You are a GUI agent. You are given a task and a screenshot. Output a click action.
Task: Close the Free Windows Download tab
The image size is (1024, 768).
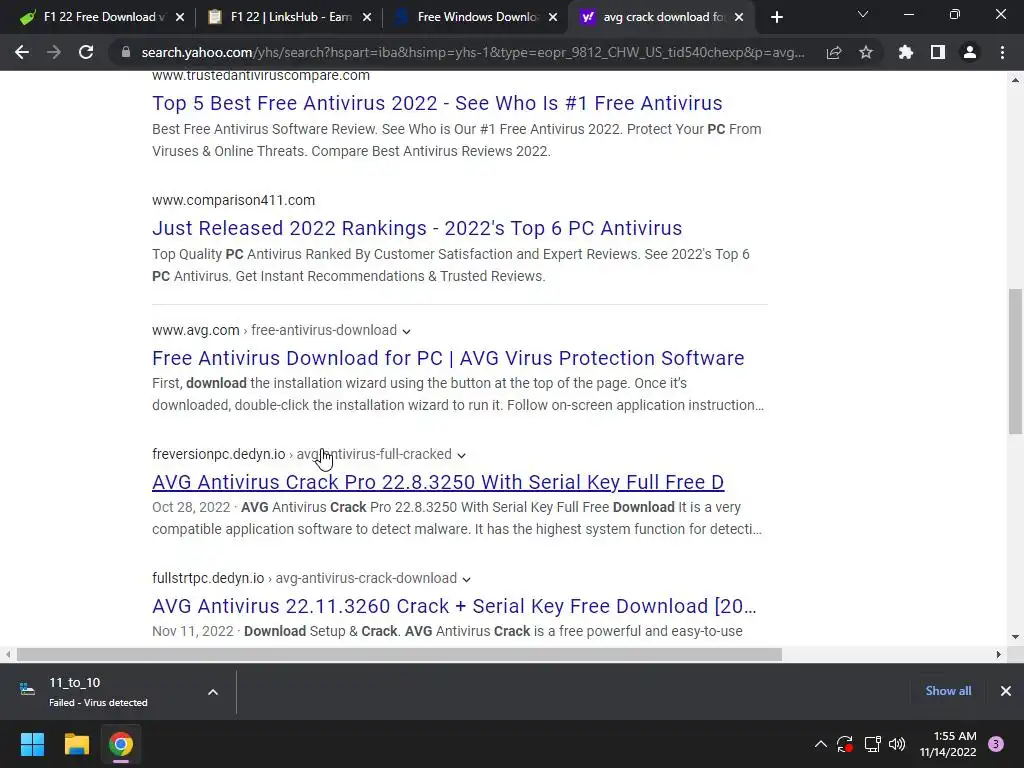coord(553,17)
